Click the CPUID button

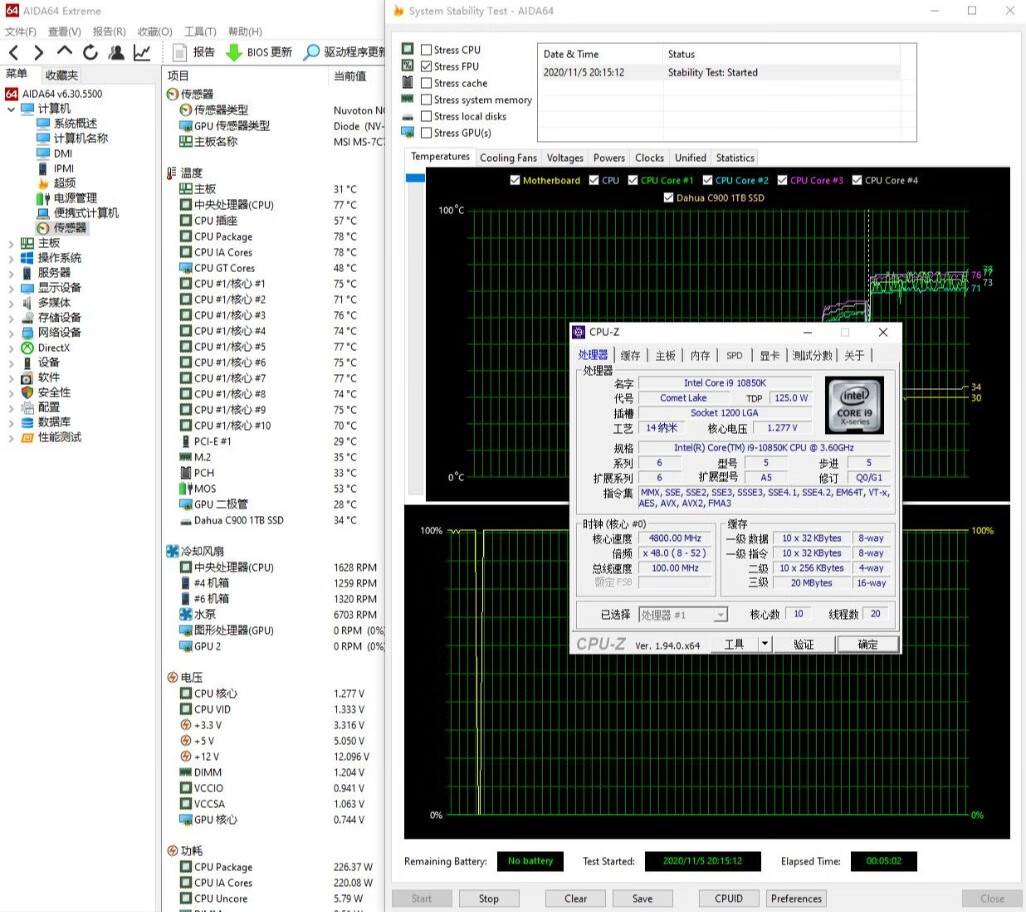(728, 898)
